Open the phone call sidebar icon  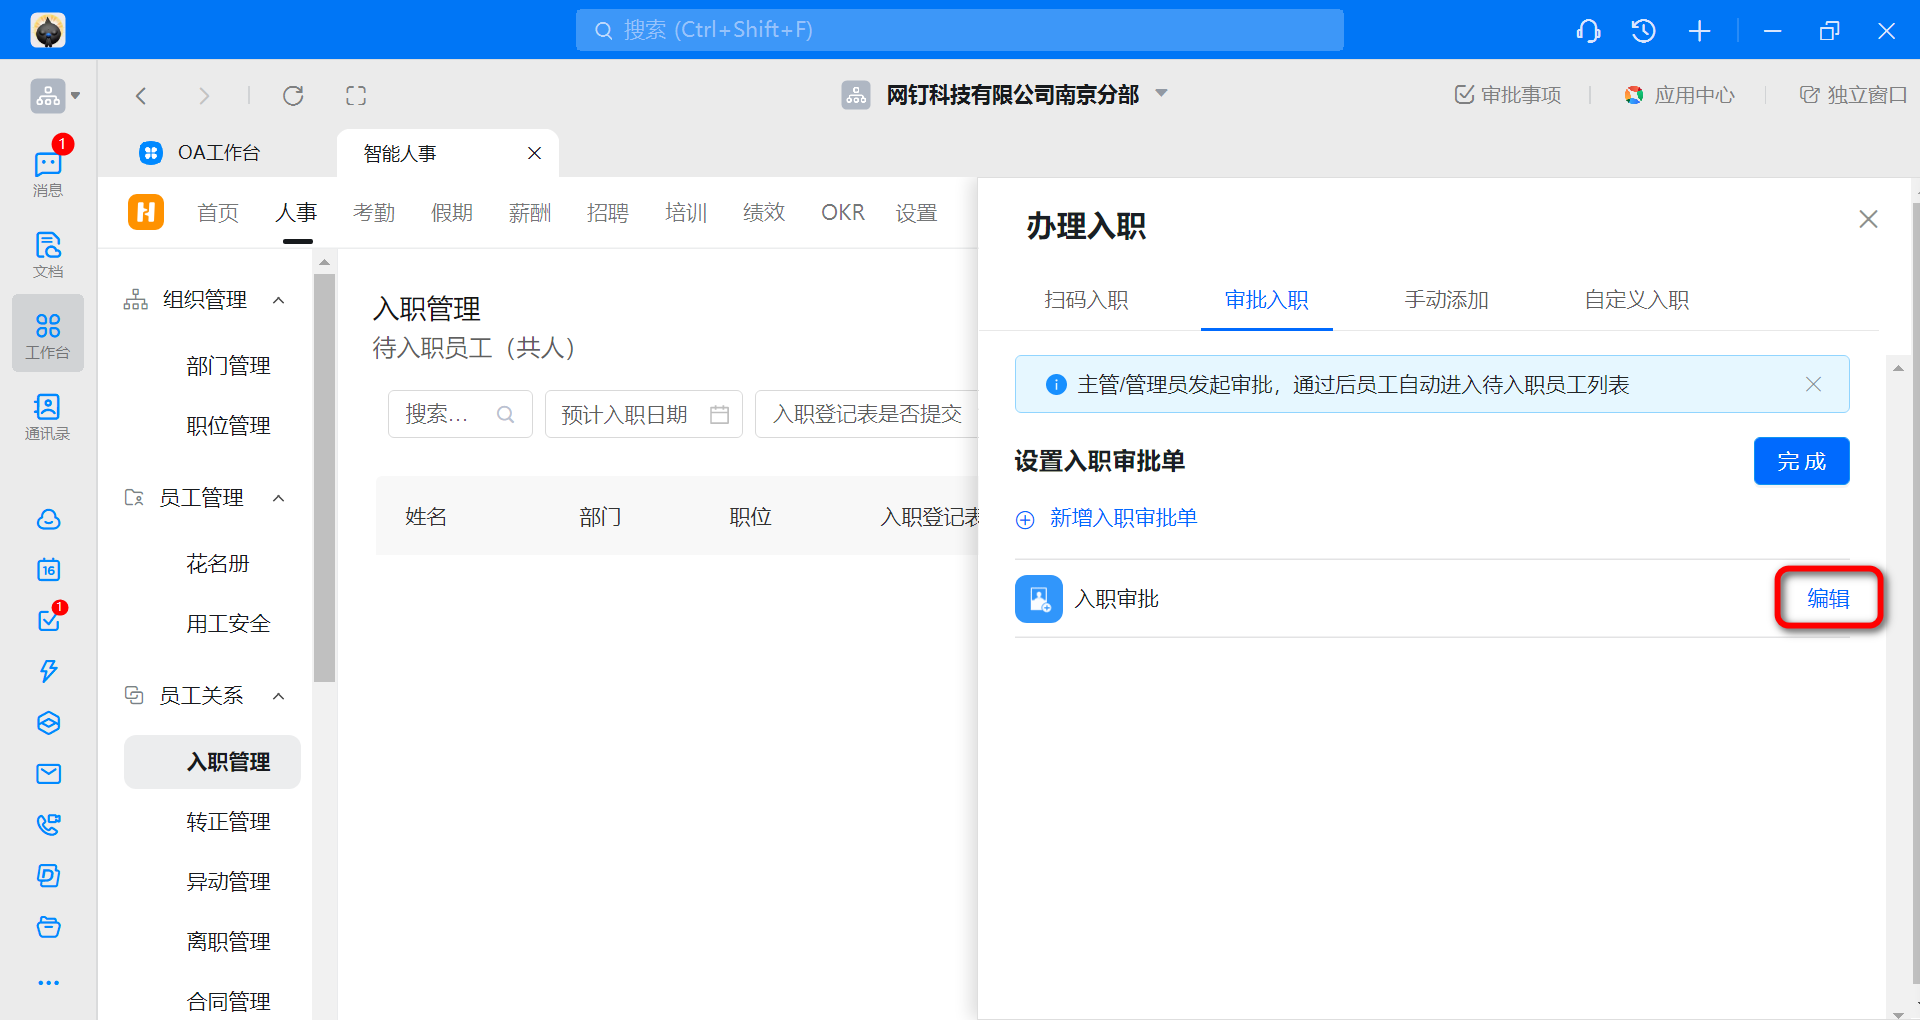tap(48, 824)
